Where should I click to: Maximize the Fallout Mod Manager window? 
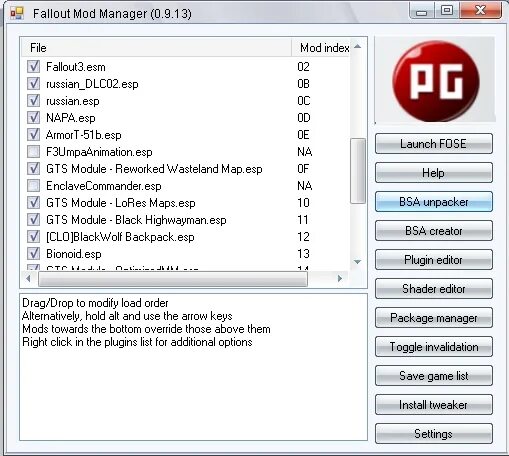pyautogui.click(x=447, y=11)
